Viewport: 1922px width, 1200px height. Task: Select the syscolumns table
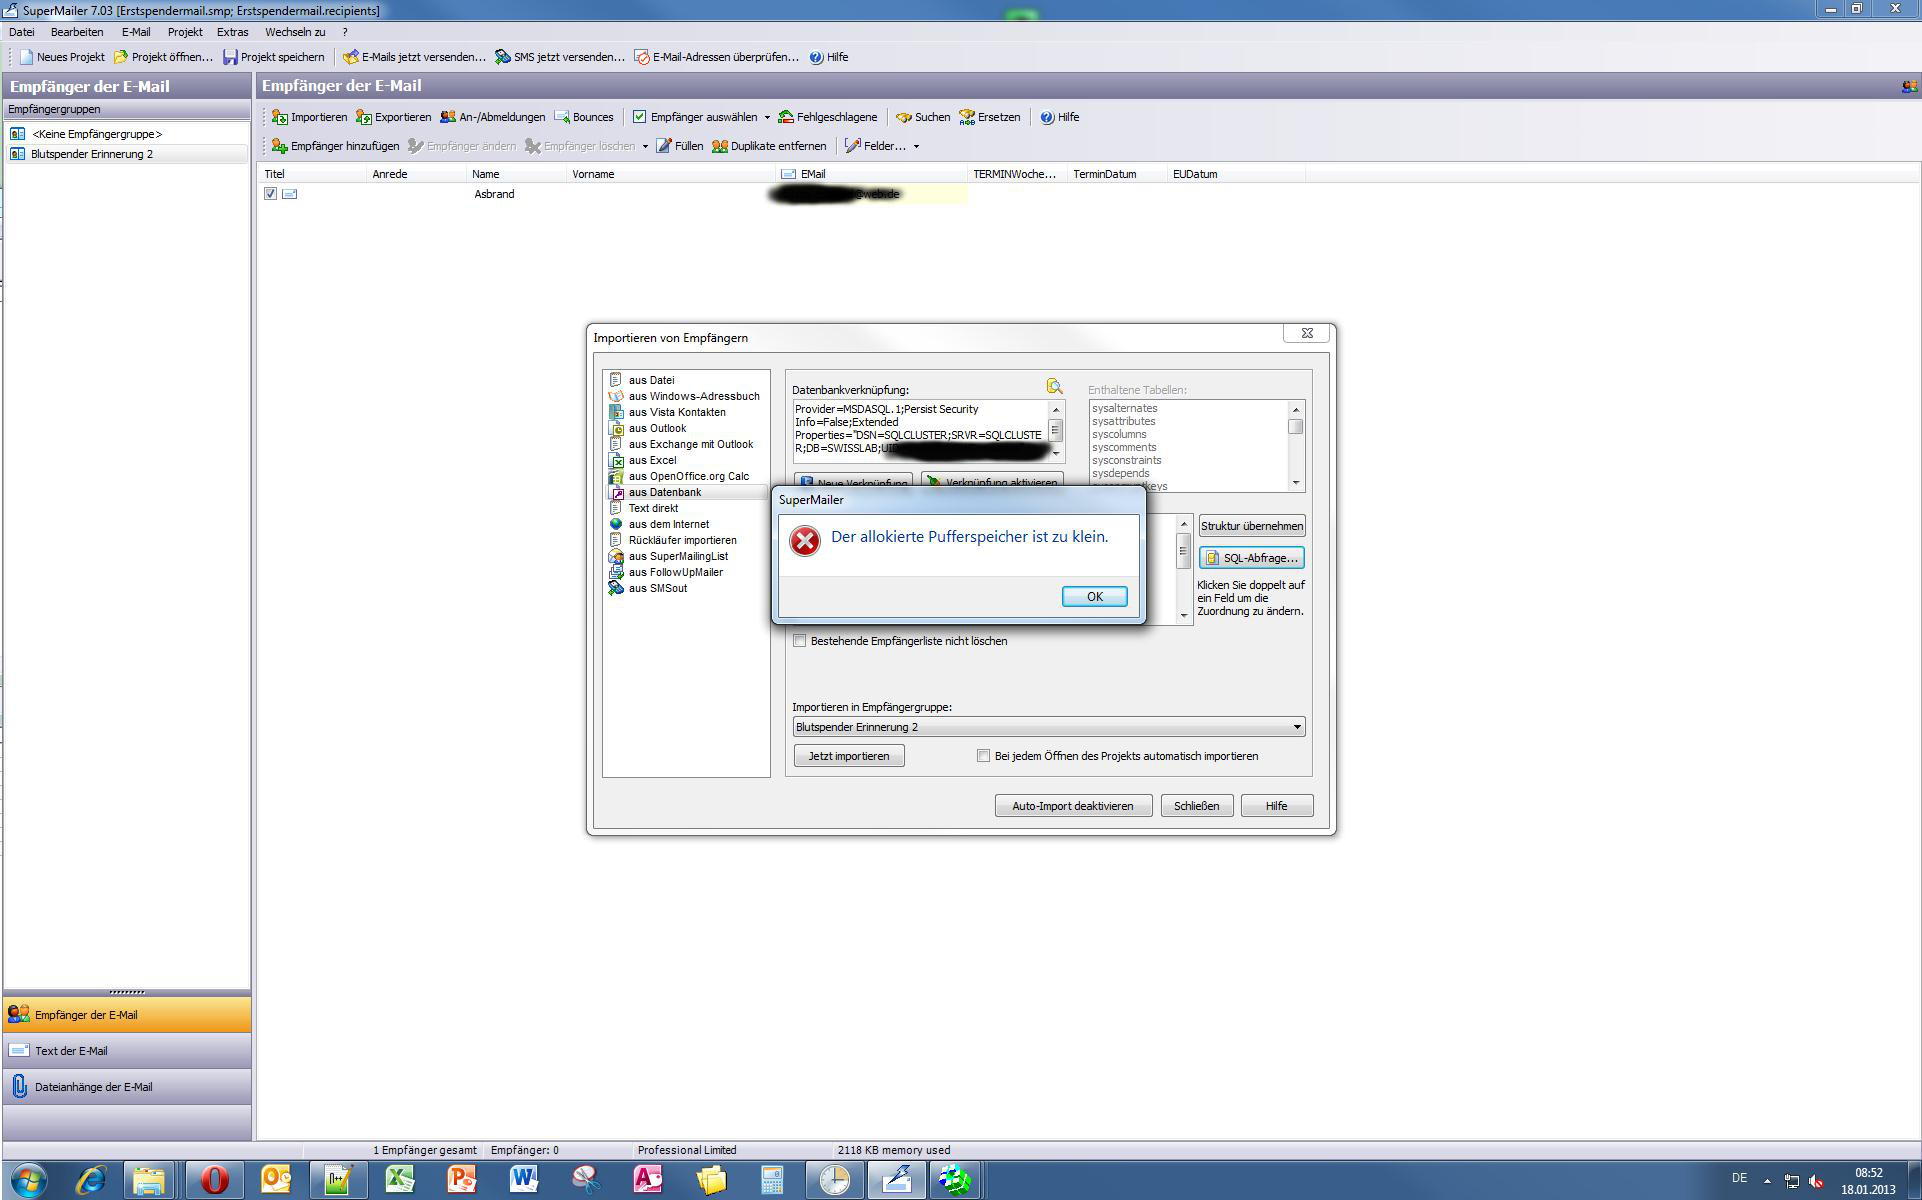1119,434
